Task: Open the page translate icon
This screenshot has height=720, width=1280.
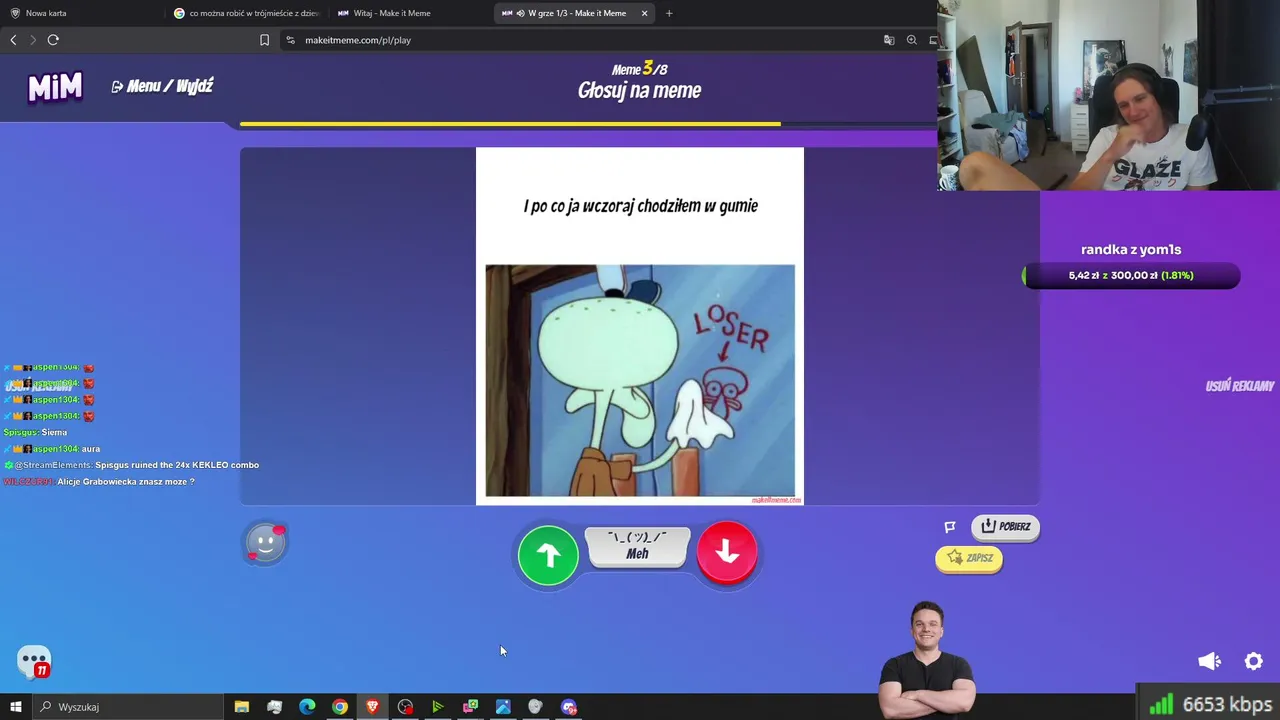Action: (889, 40)
